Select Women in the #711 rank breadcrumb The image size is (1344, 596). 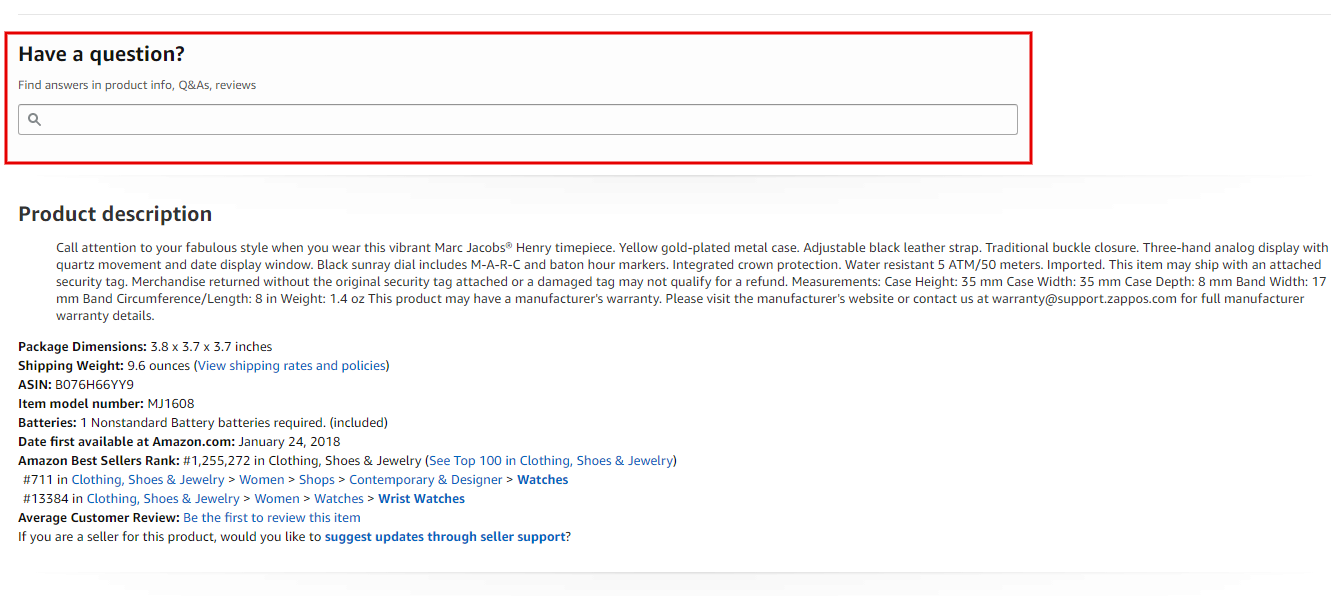coord(261,480)
